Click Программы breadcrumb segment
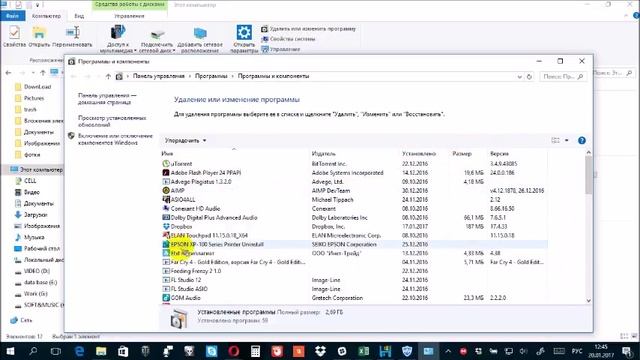 (x=211, y=76)
